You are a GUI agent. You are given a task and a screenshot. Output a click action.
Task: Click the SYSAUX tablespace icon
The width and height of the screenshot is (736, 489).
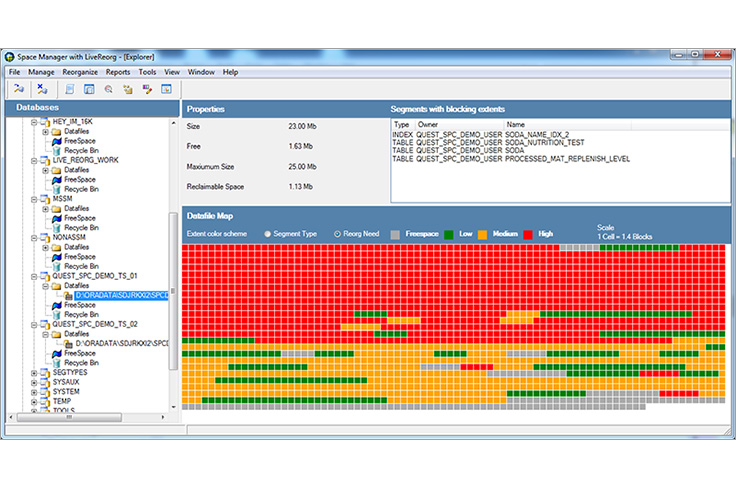[46, 382]
